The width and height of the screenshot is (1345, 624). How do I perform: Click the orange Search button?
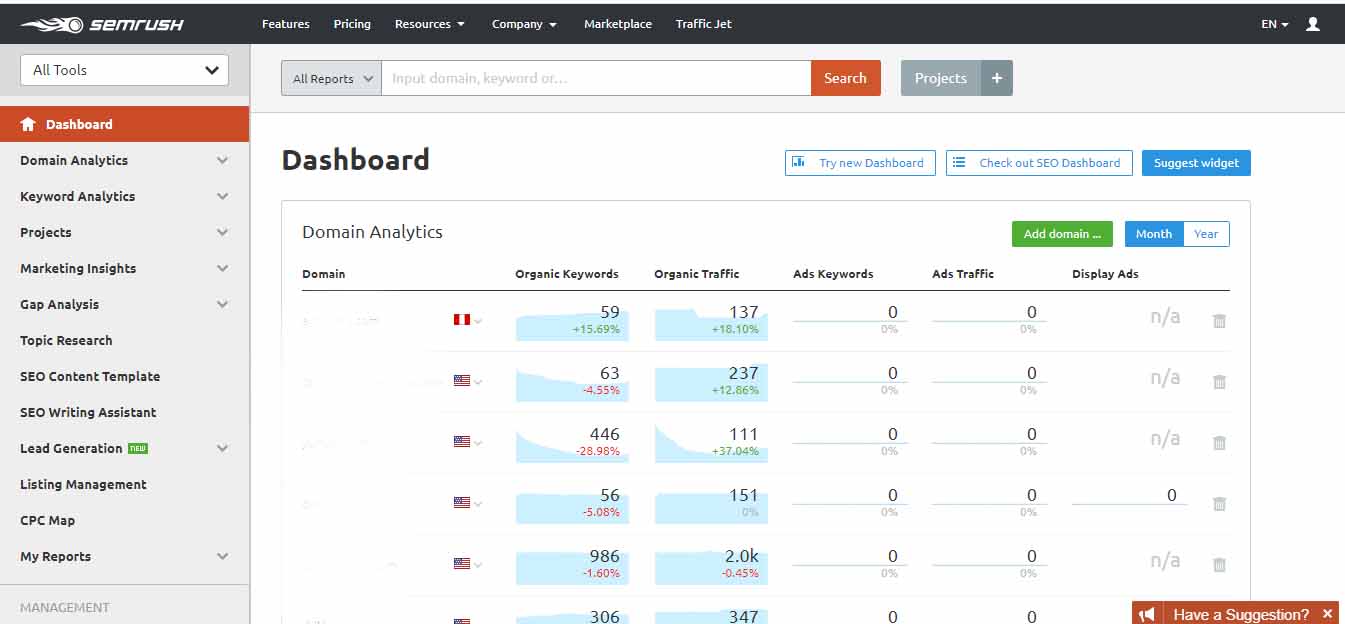click(846, 78)
